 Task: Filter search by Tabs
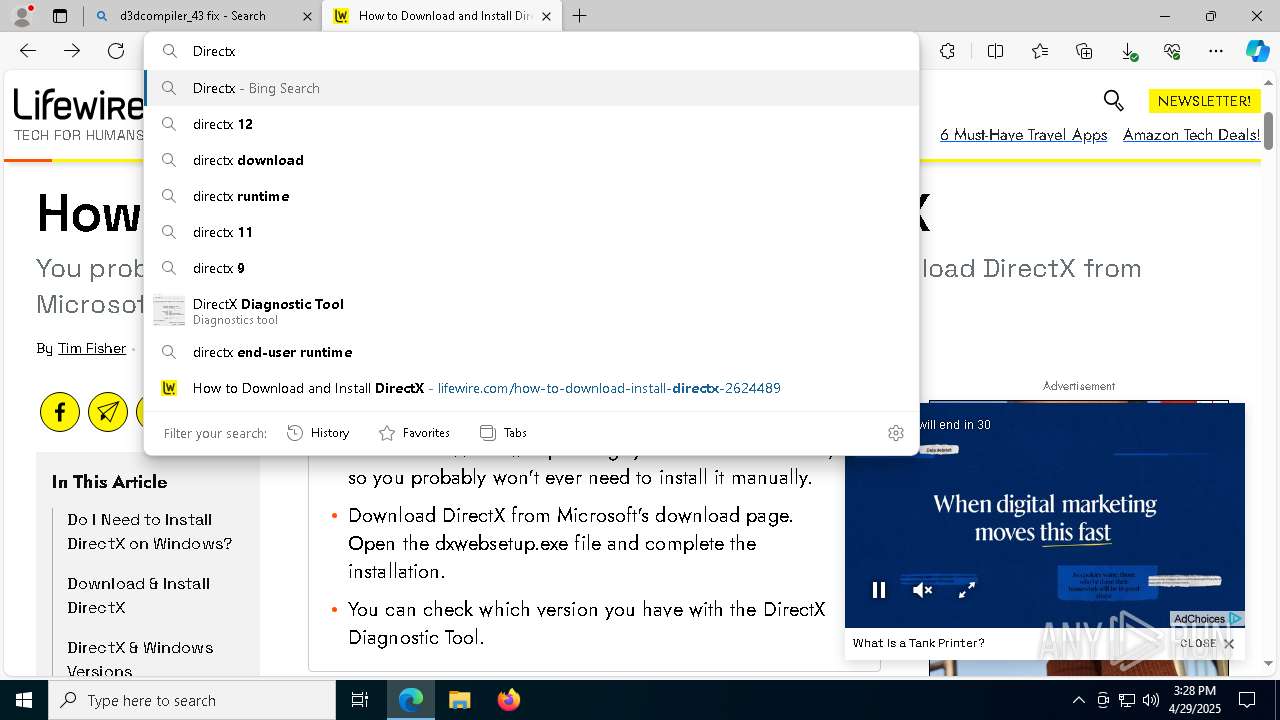tap(503, 433)
